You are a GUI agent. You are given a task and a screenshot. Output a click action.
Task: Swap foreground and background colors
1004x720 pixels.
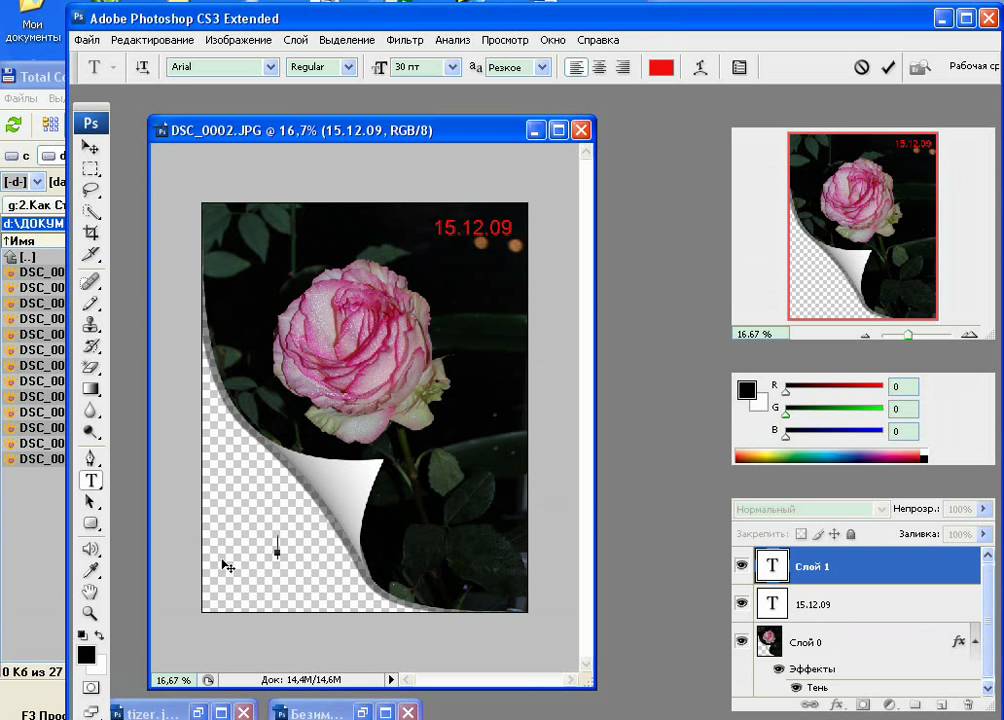click(x=99, y=635)
